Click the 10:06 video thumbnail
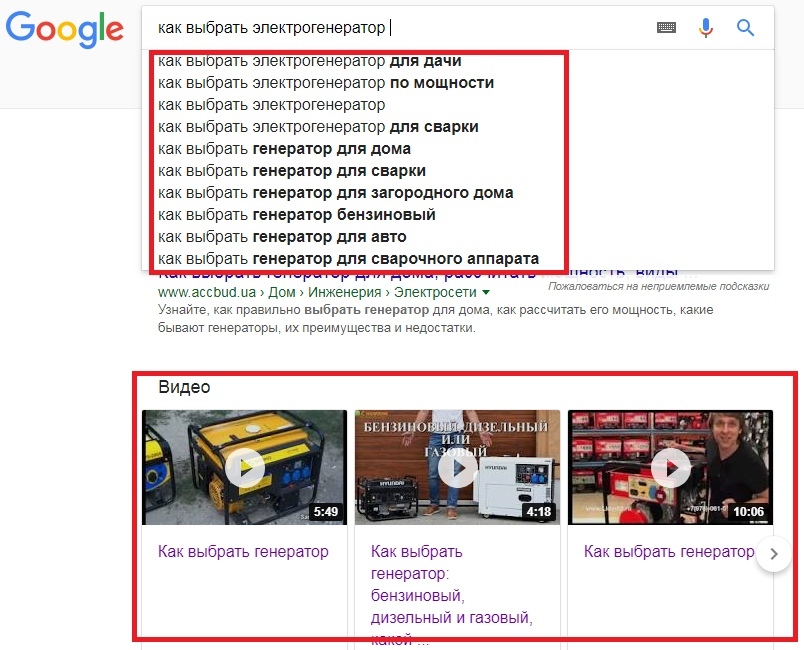804x650 pixels. point(670,468)
